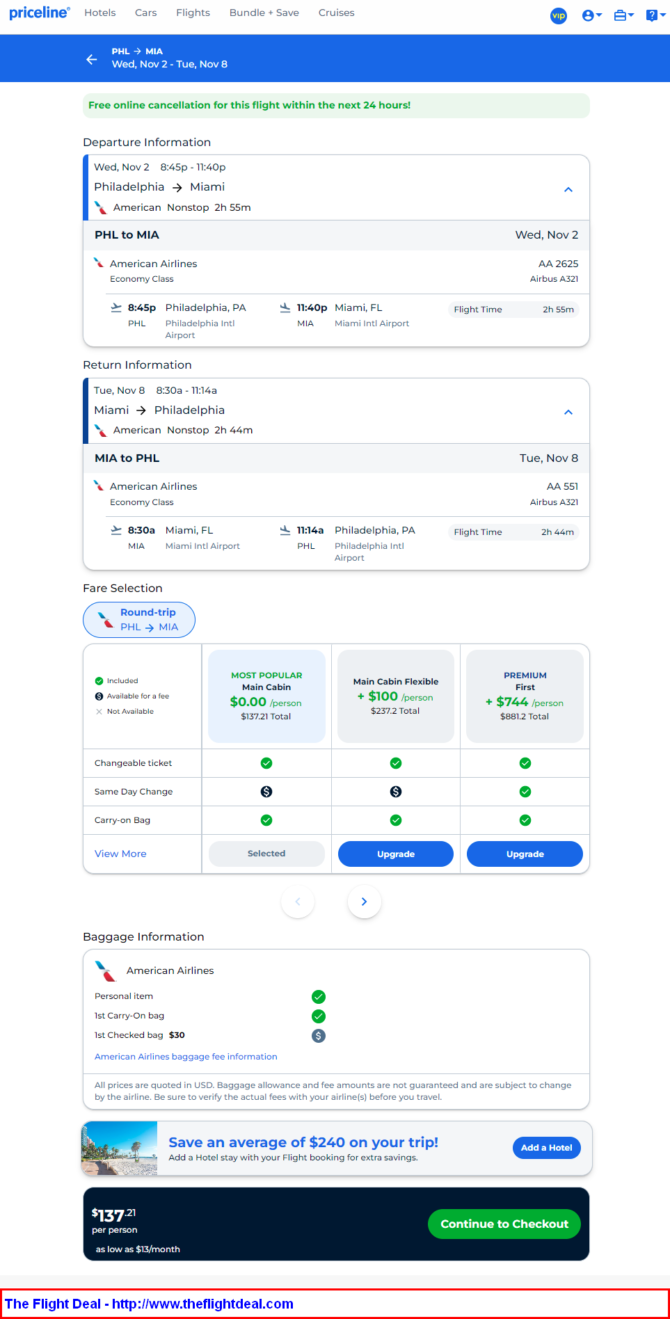670x1319 pixels.
Task: Click Add a Hotel button
Action: click(x=547, y=1148)
